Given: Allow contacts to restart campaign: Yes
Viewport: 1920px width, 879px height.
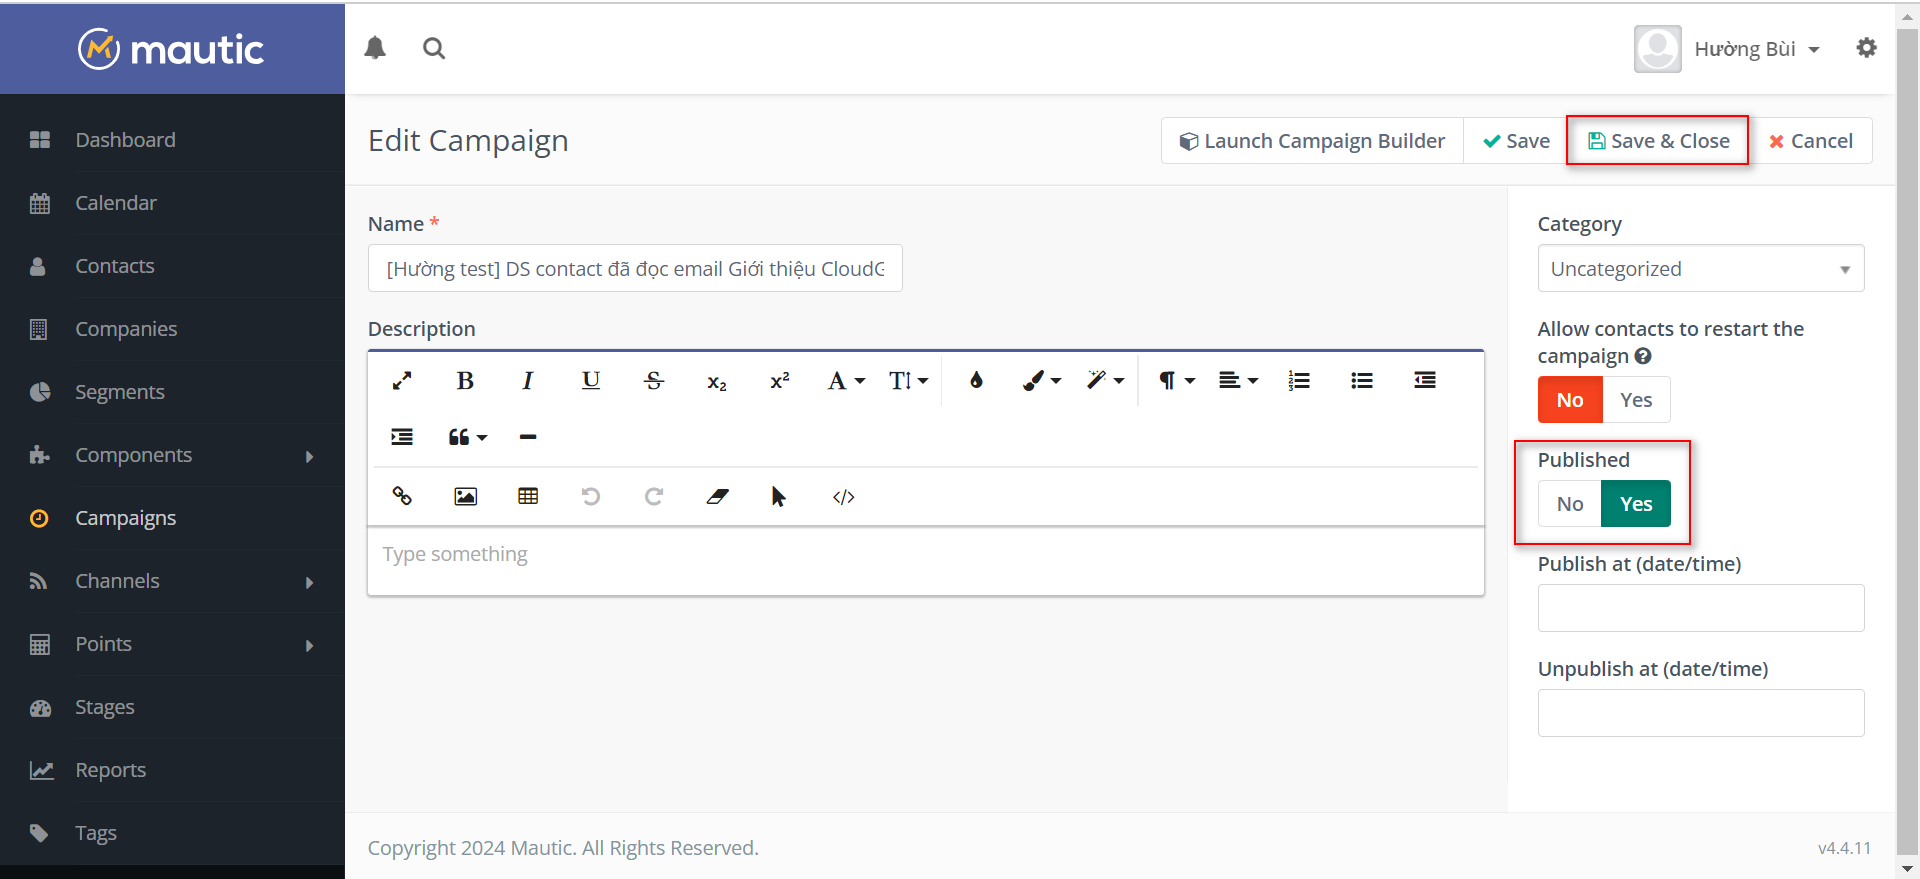Looking at the screenshot, I should pyautogui.click(x=1635, y=400).
